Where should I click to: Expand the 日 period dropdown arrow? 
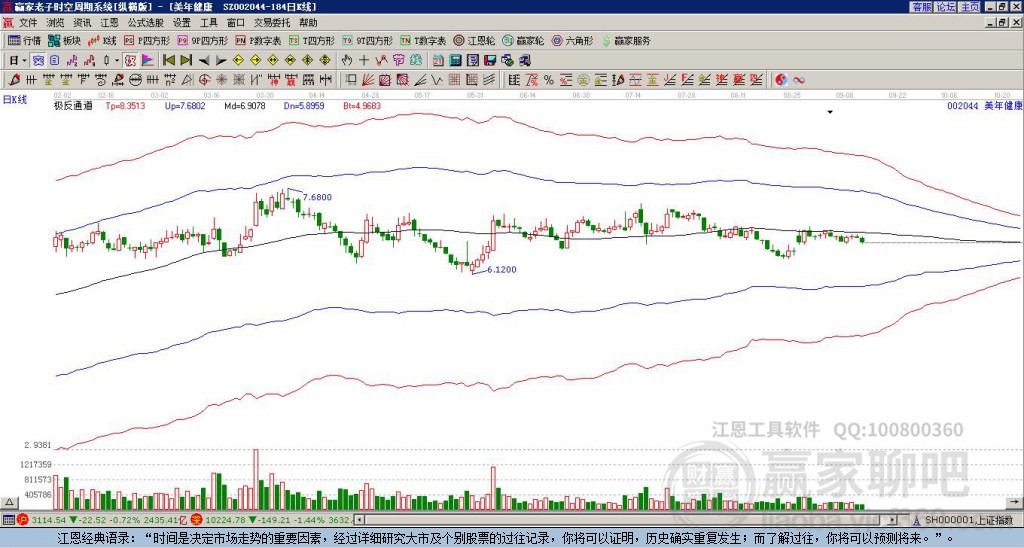24,61
